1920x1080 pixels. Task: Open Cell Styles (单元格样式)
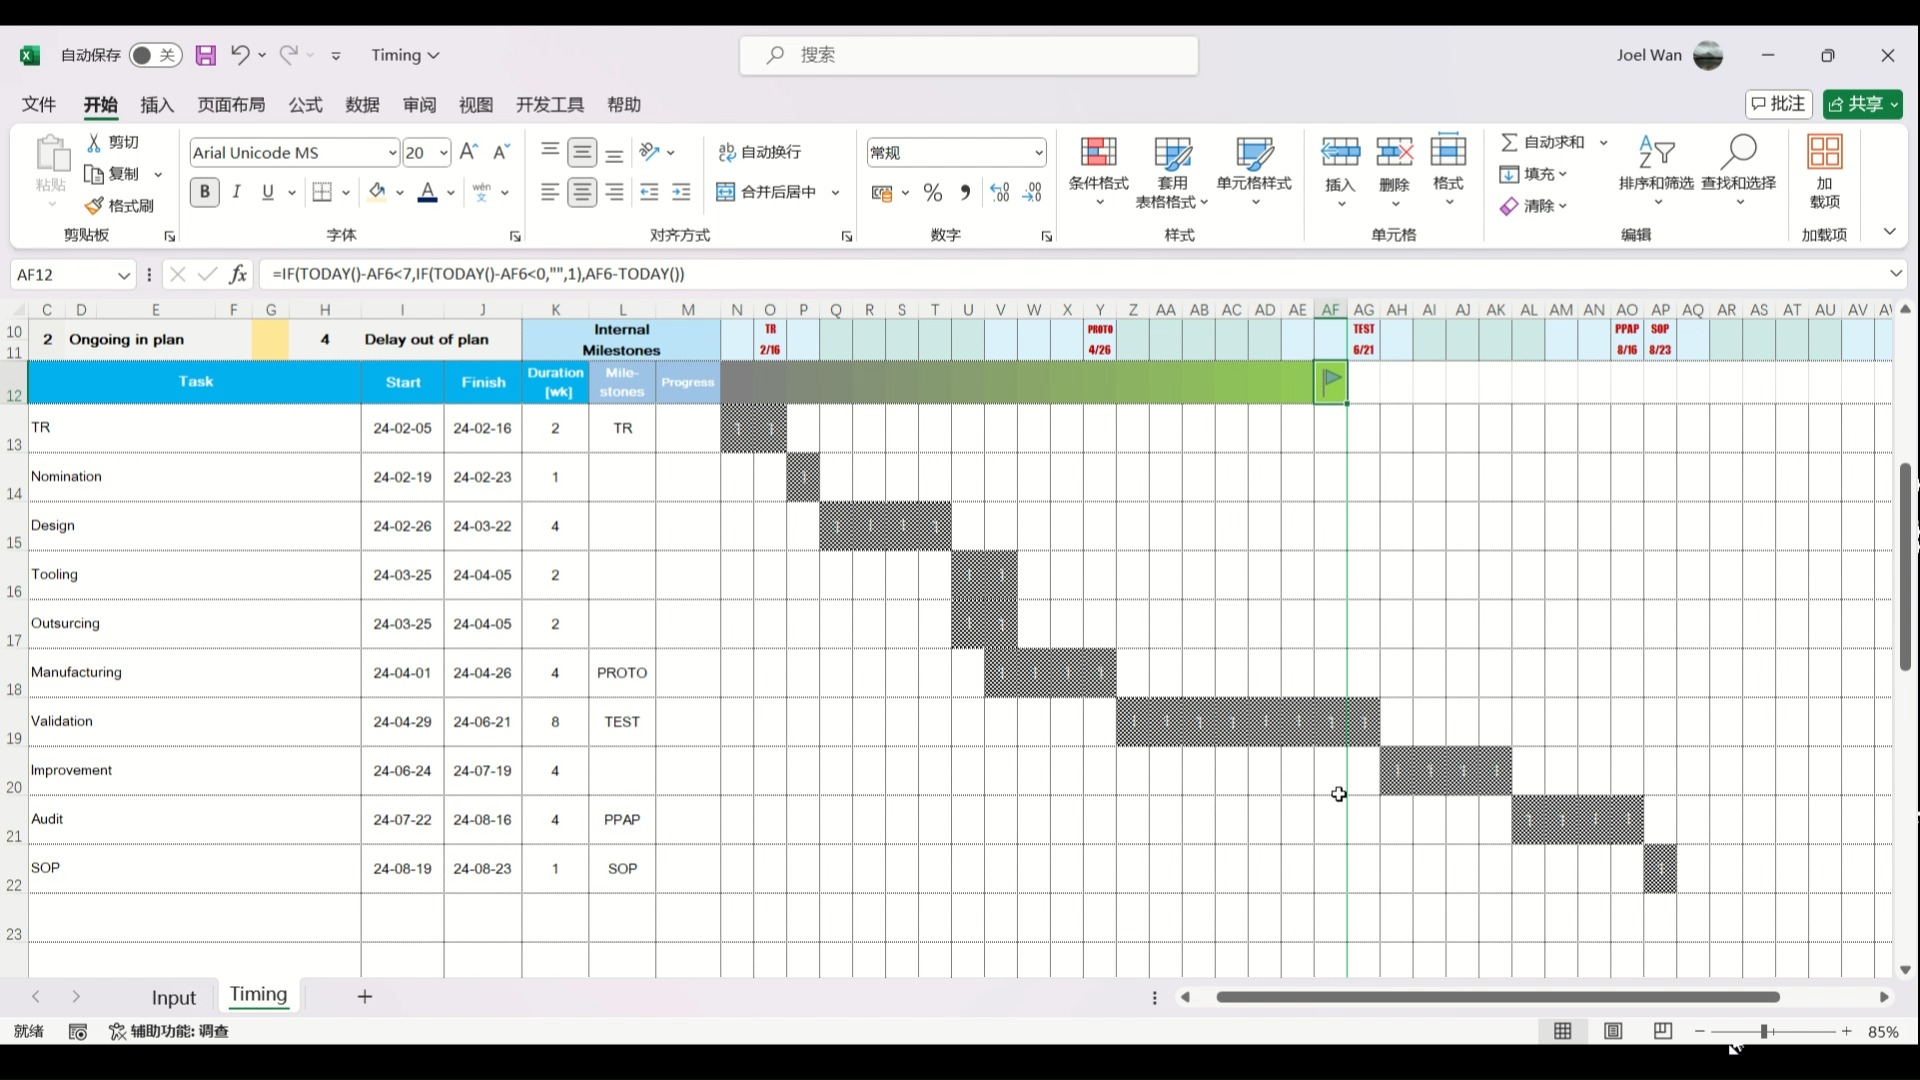[x=1254, y=171]
